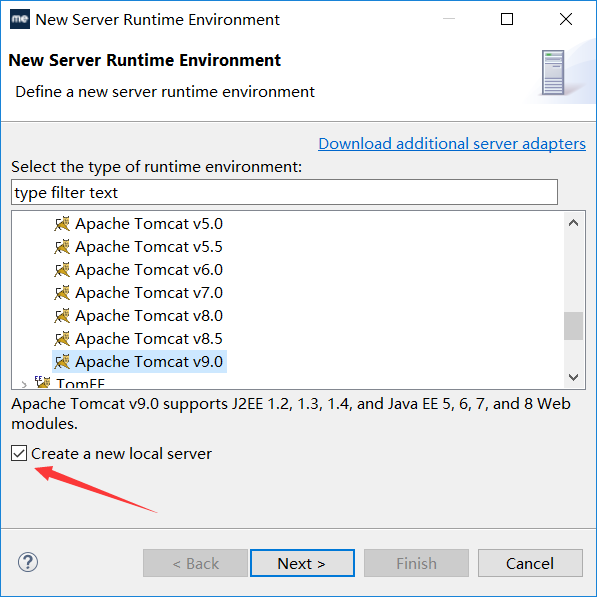597x597 pixels.
Task: Click the Apache Tomcat v5.0 icon
Action: point(62,224)
